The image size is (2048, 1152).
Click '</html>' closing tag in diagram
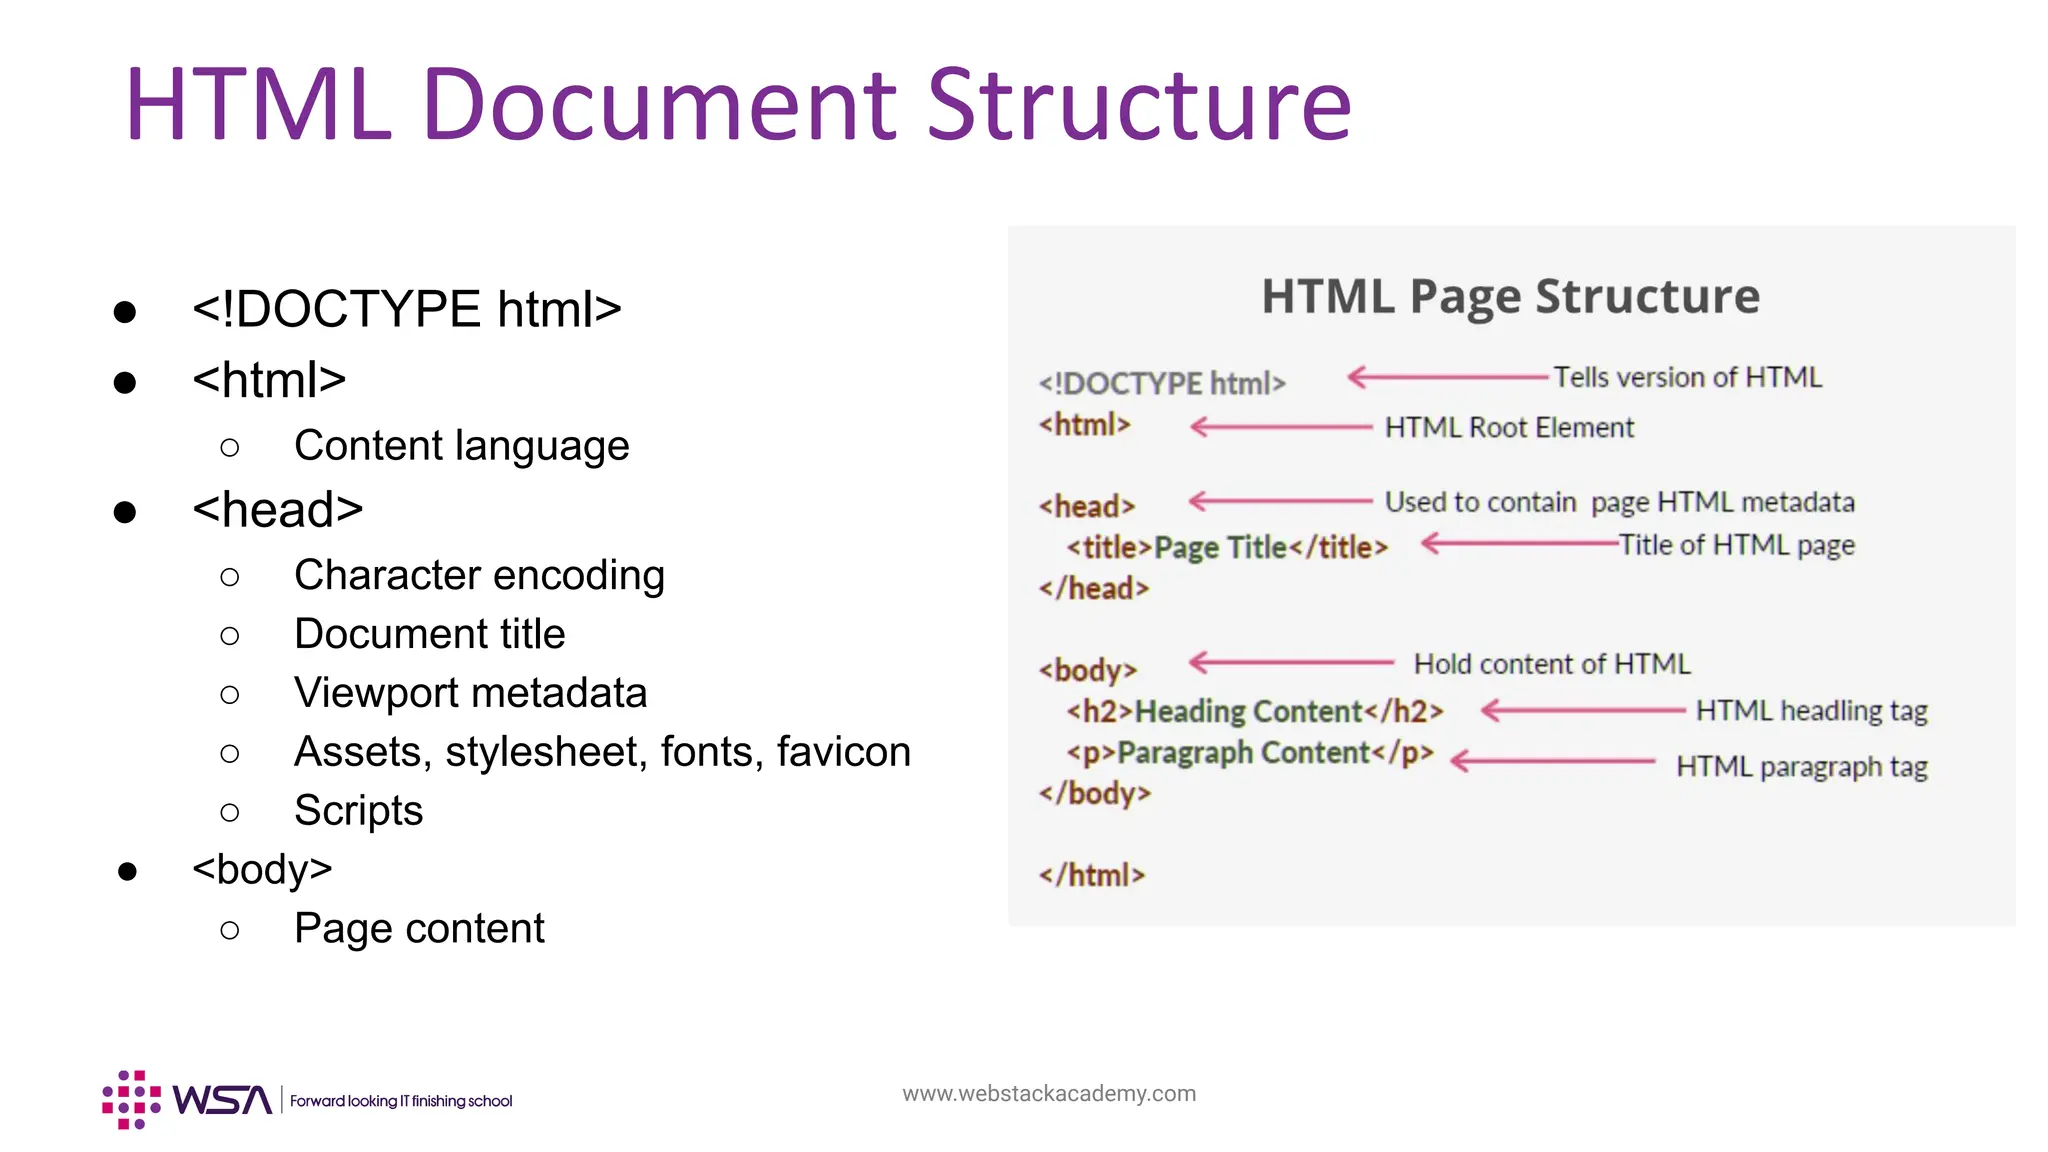tap(1092, 875)
